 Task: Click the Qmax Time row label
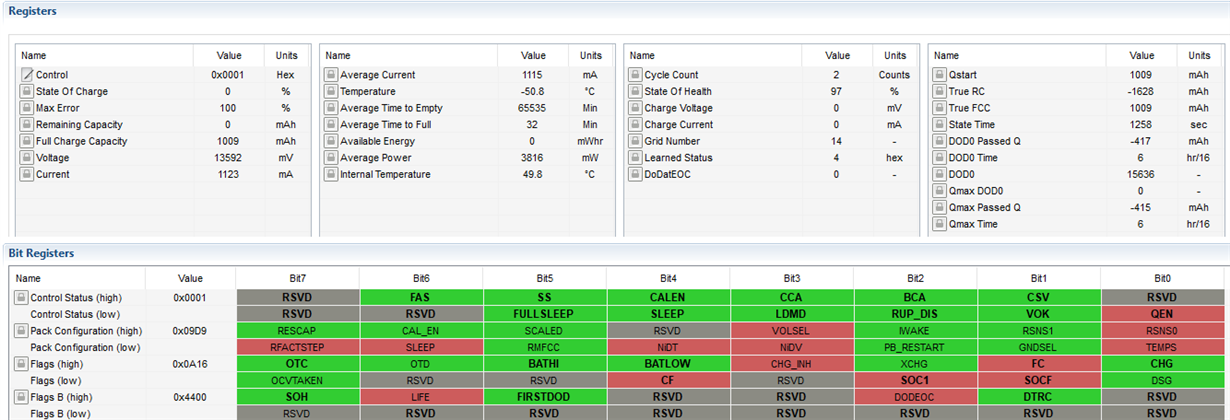[973, 224]
